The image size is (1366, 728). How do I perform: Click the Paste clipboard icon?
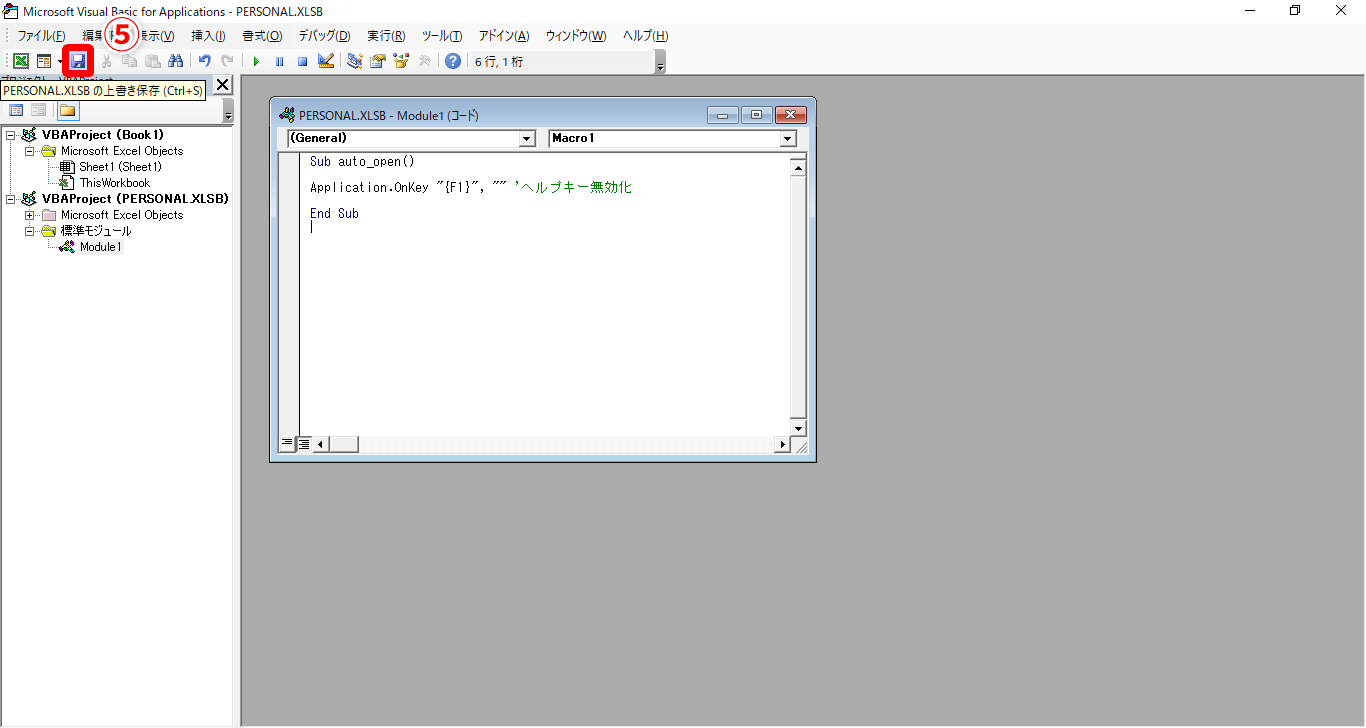pyautogui.click(x=152, y=61)
